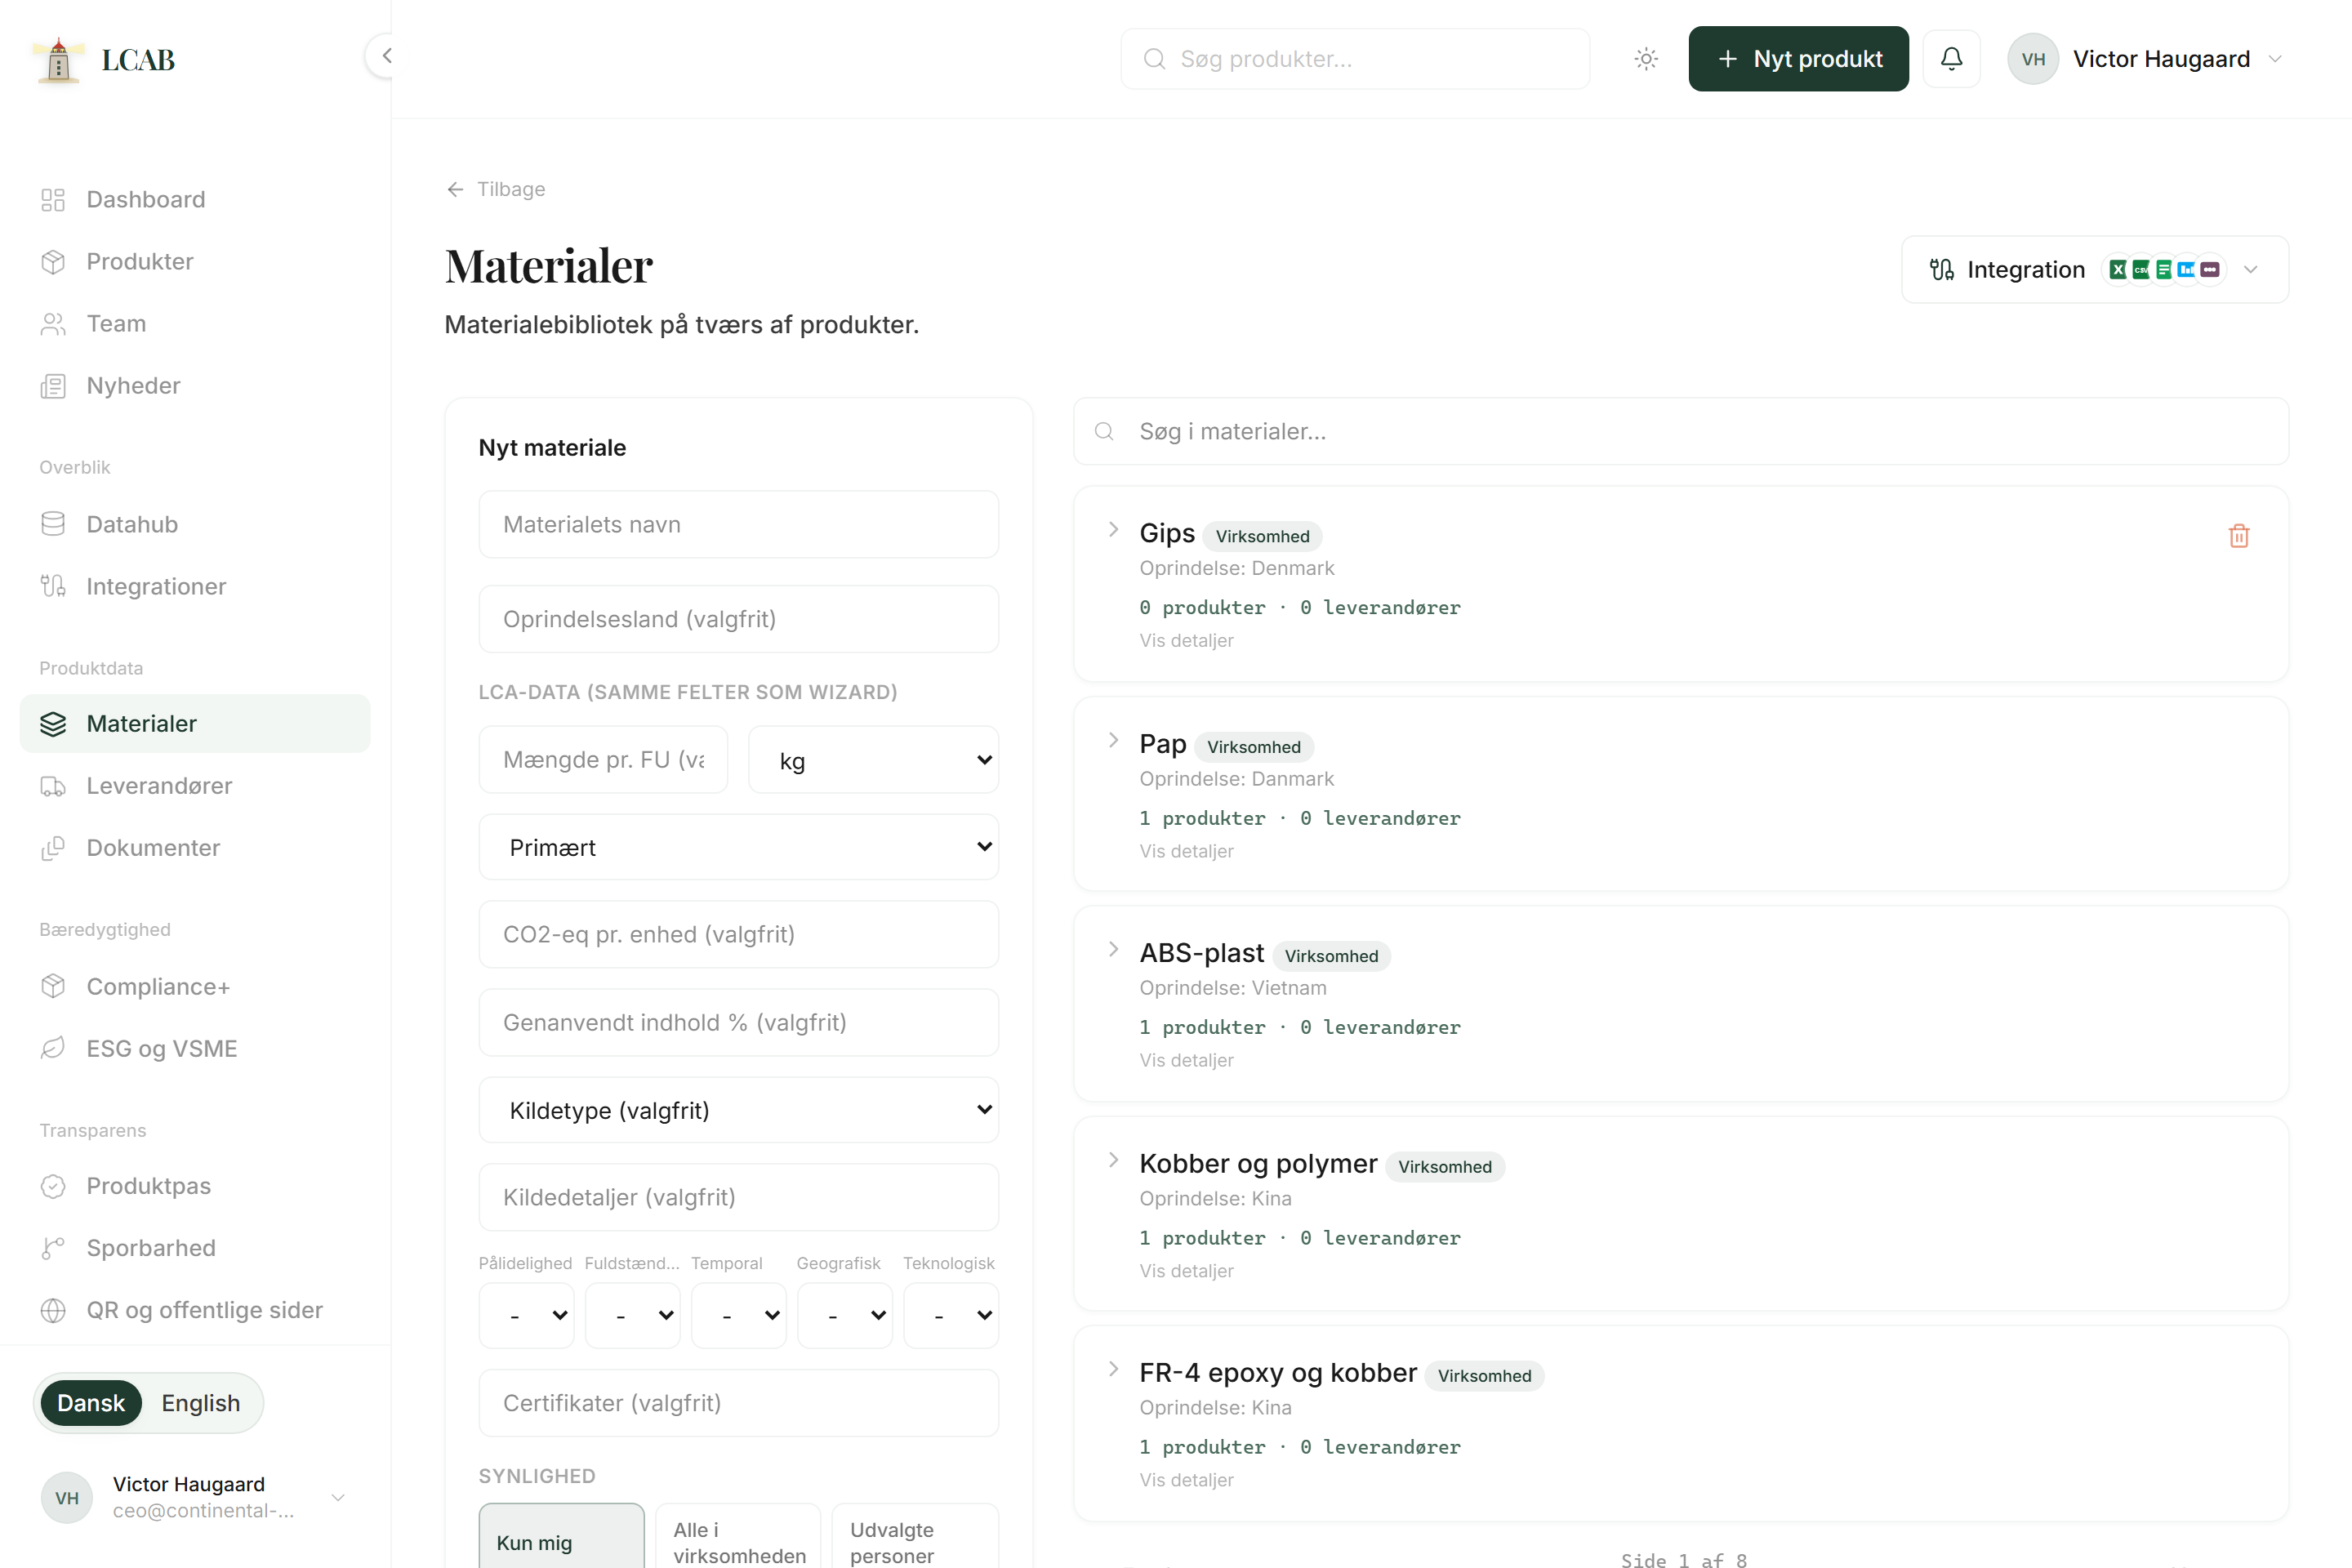This screenshot has height=1568, width=2352.
Task: Click the QR og offentlige sider globe icon
Action: coord(53,1310)
